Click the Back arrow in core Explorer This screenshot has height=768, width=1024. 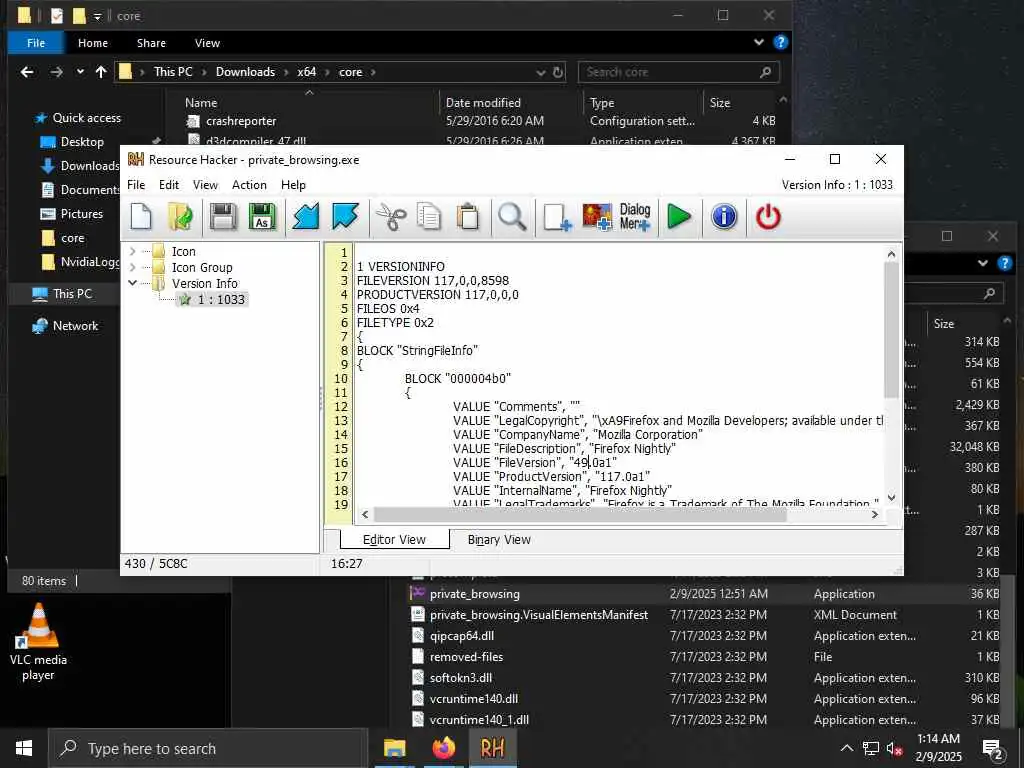[27, 72]
